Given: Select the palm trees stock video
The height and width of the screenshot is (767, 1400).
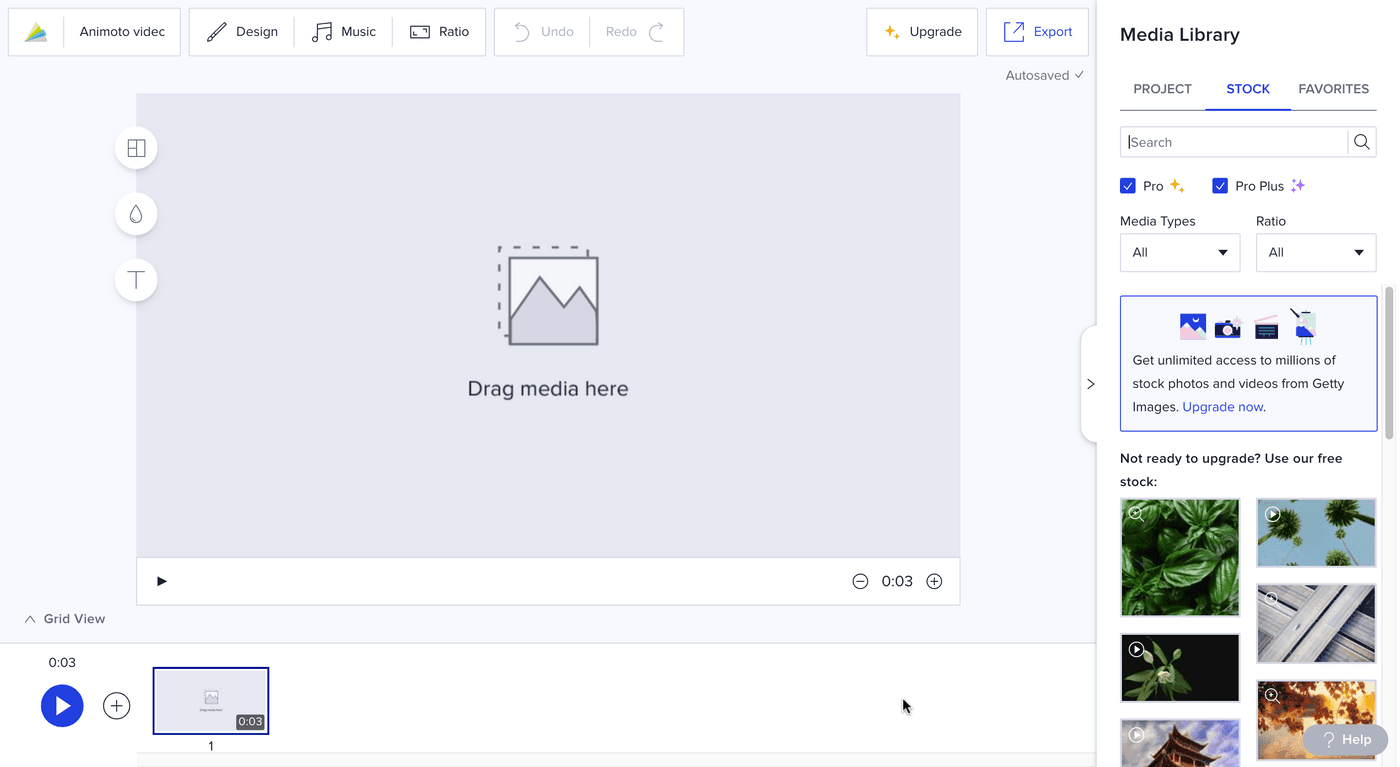Looking at the screenshot, I should [1316, 532].
